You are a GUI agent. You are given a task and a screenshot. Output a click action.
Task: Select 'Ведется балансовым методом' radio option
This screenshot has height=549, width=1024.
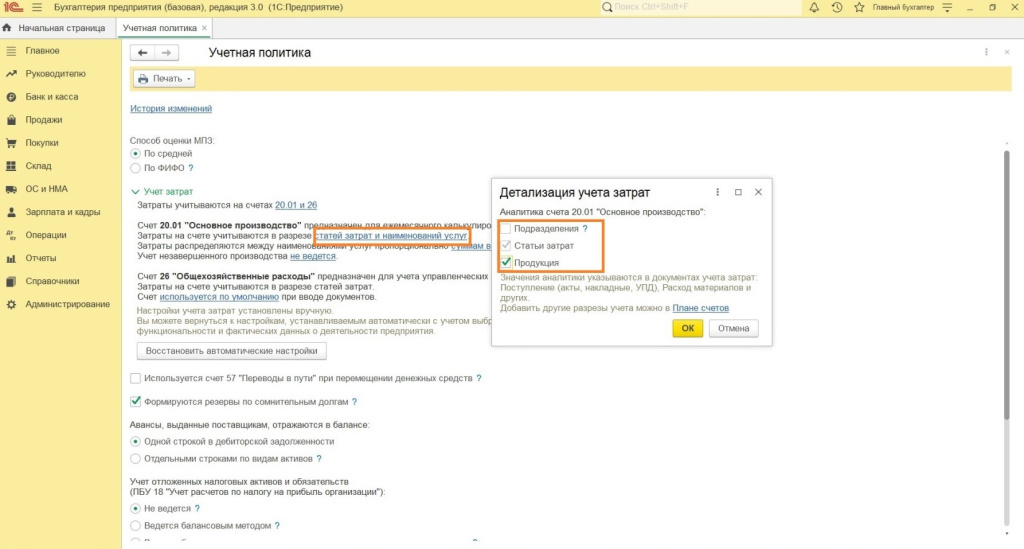(136, 525)
